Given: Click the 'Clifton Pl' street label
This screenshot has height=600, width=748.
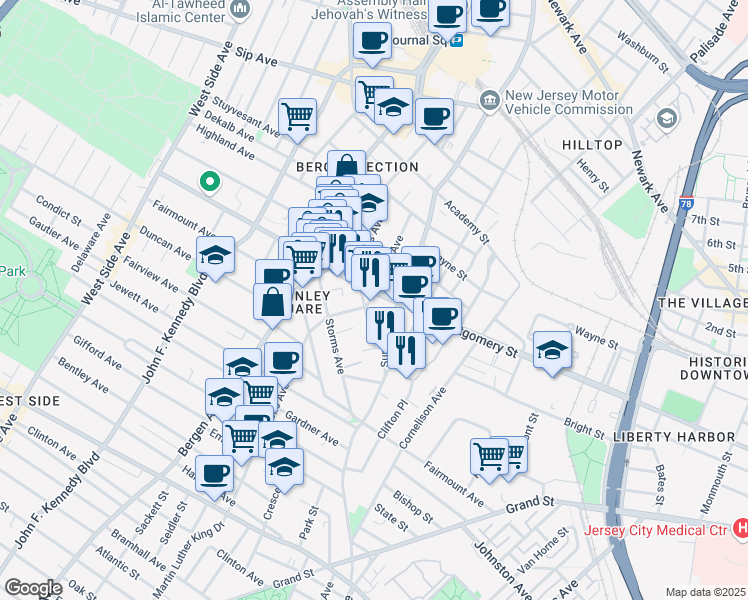Looking at the screenshot, I should [393, 419].
